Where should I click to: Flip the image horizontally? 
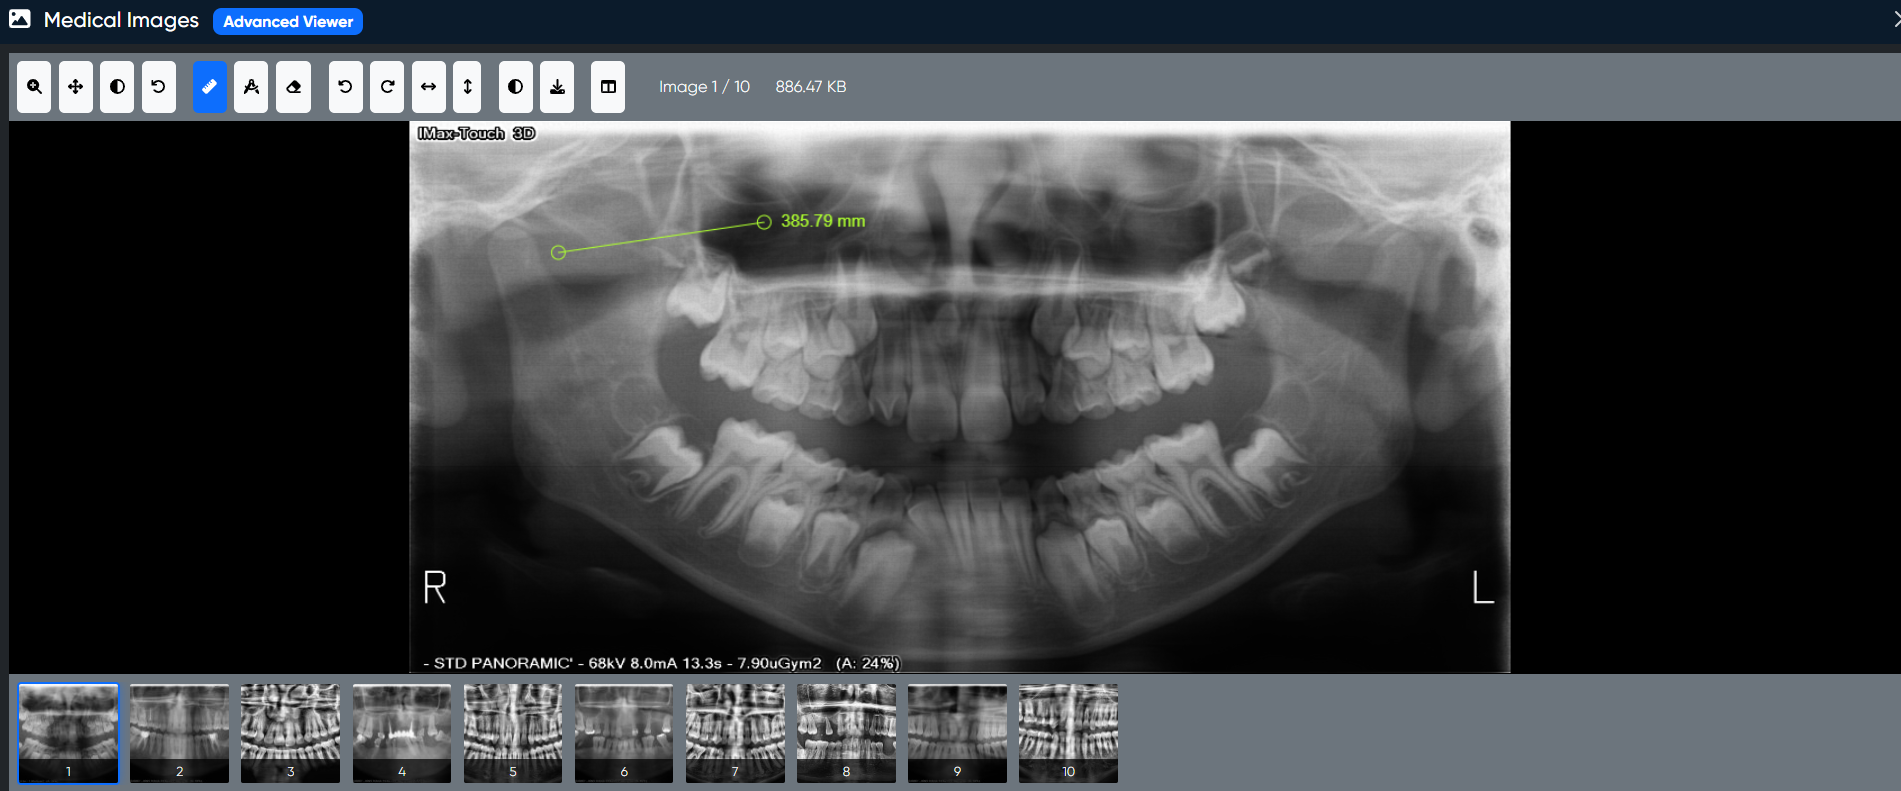[x=428, y=87]
